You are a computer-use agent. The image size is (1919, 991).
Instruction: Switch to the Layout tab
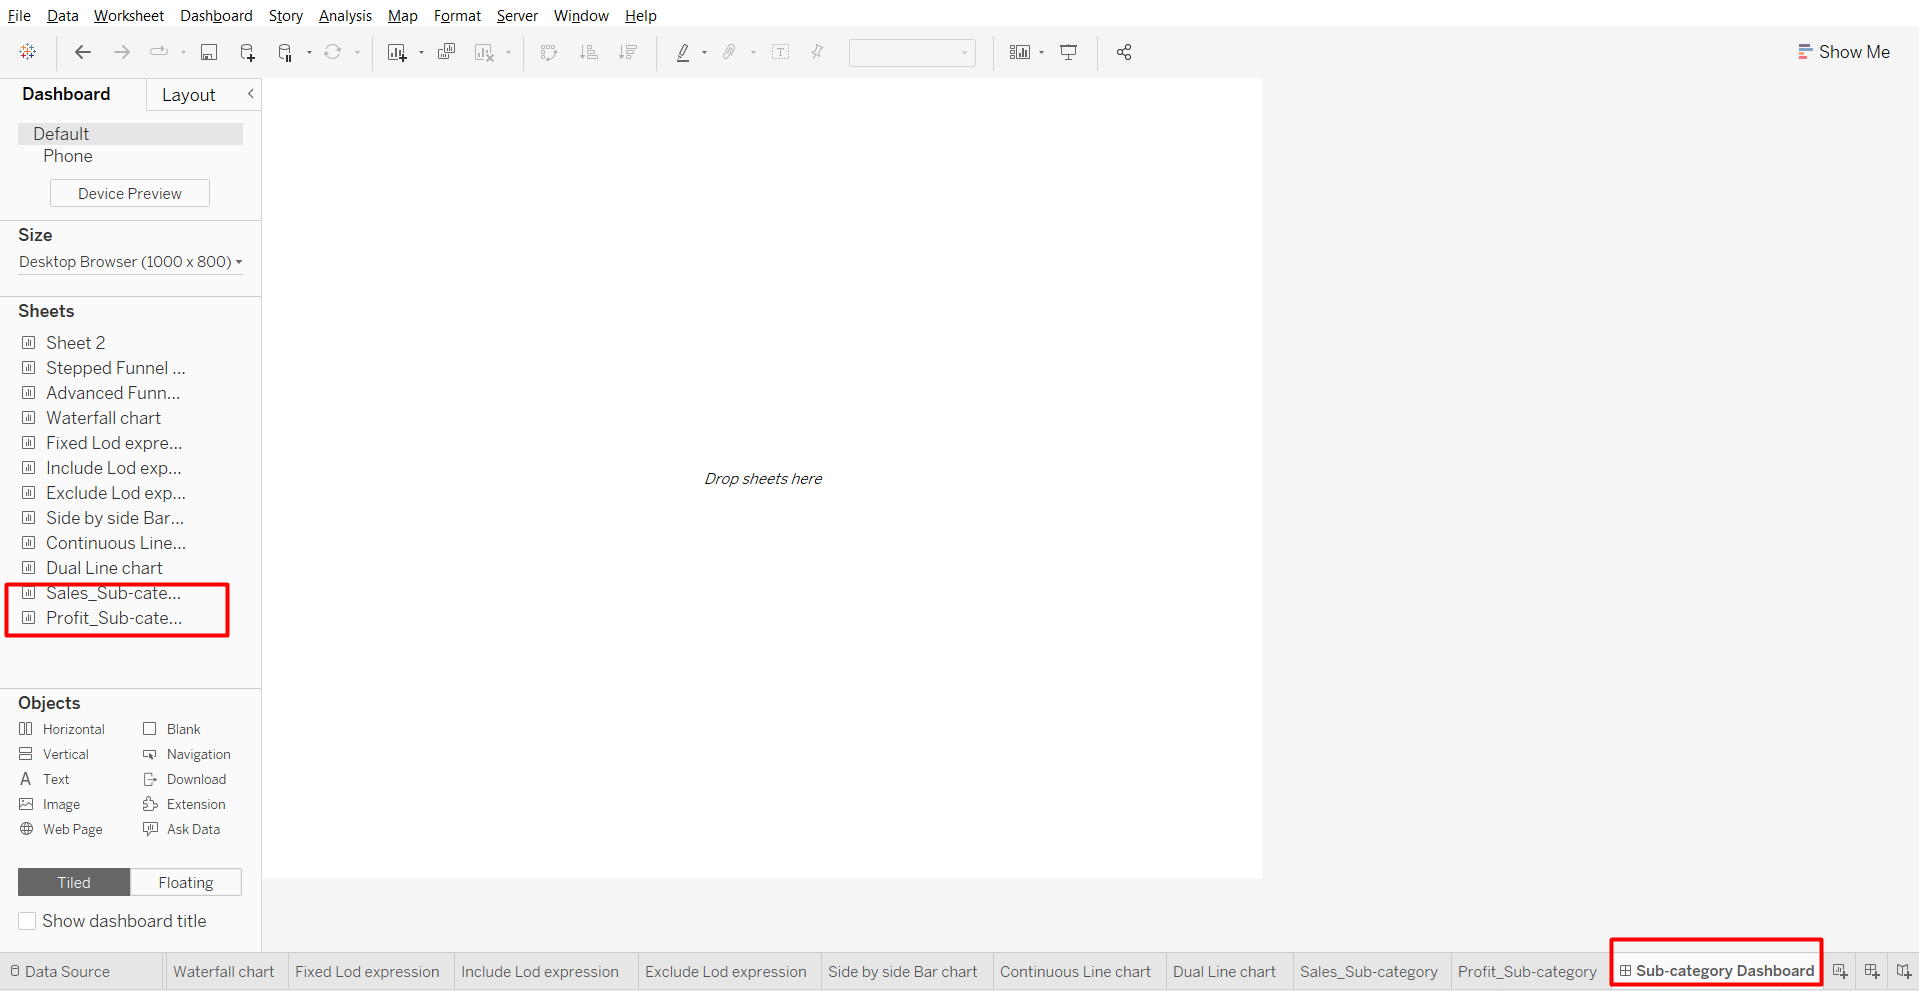tap(189, 95)
